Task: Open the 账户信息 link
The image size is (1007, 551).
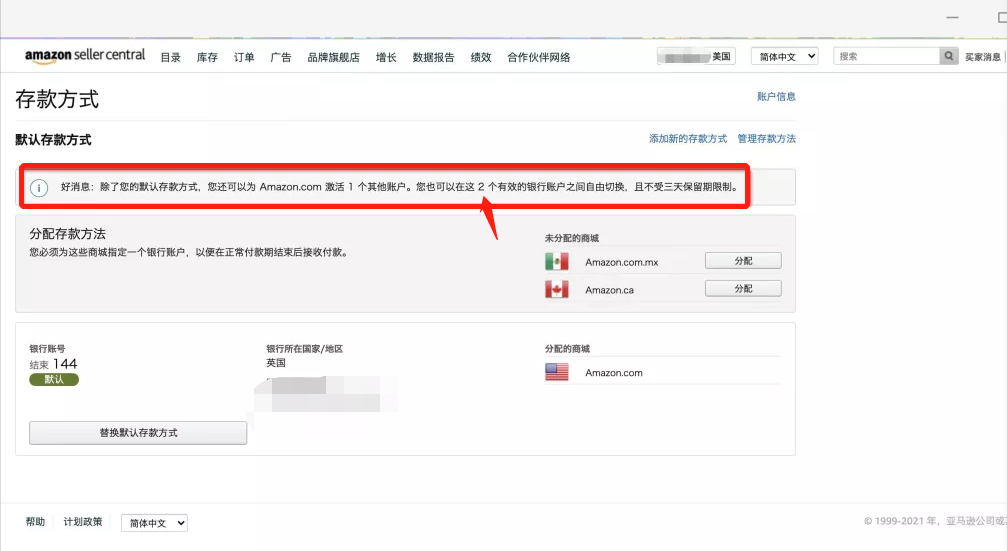Action: coord(776,96)
